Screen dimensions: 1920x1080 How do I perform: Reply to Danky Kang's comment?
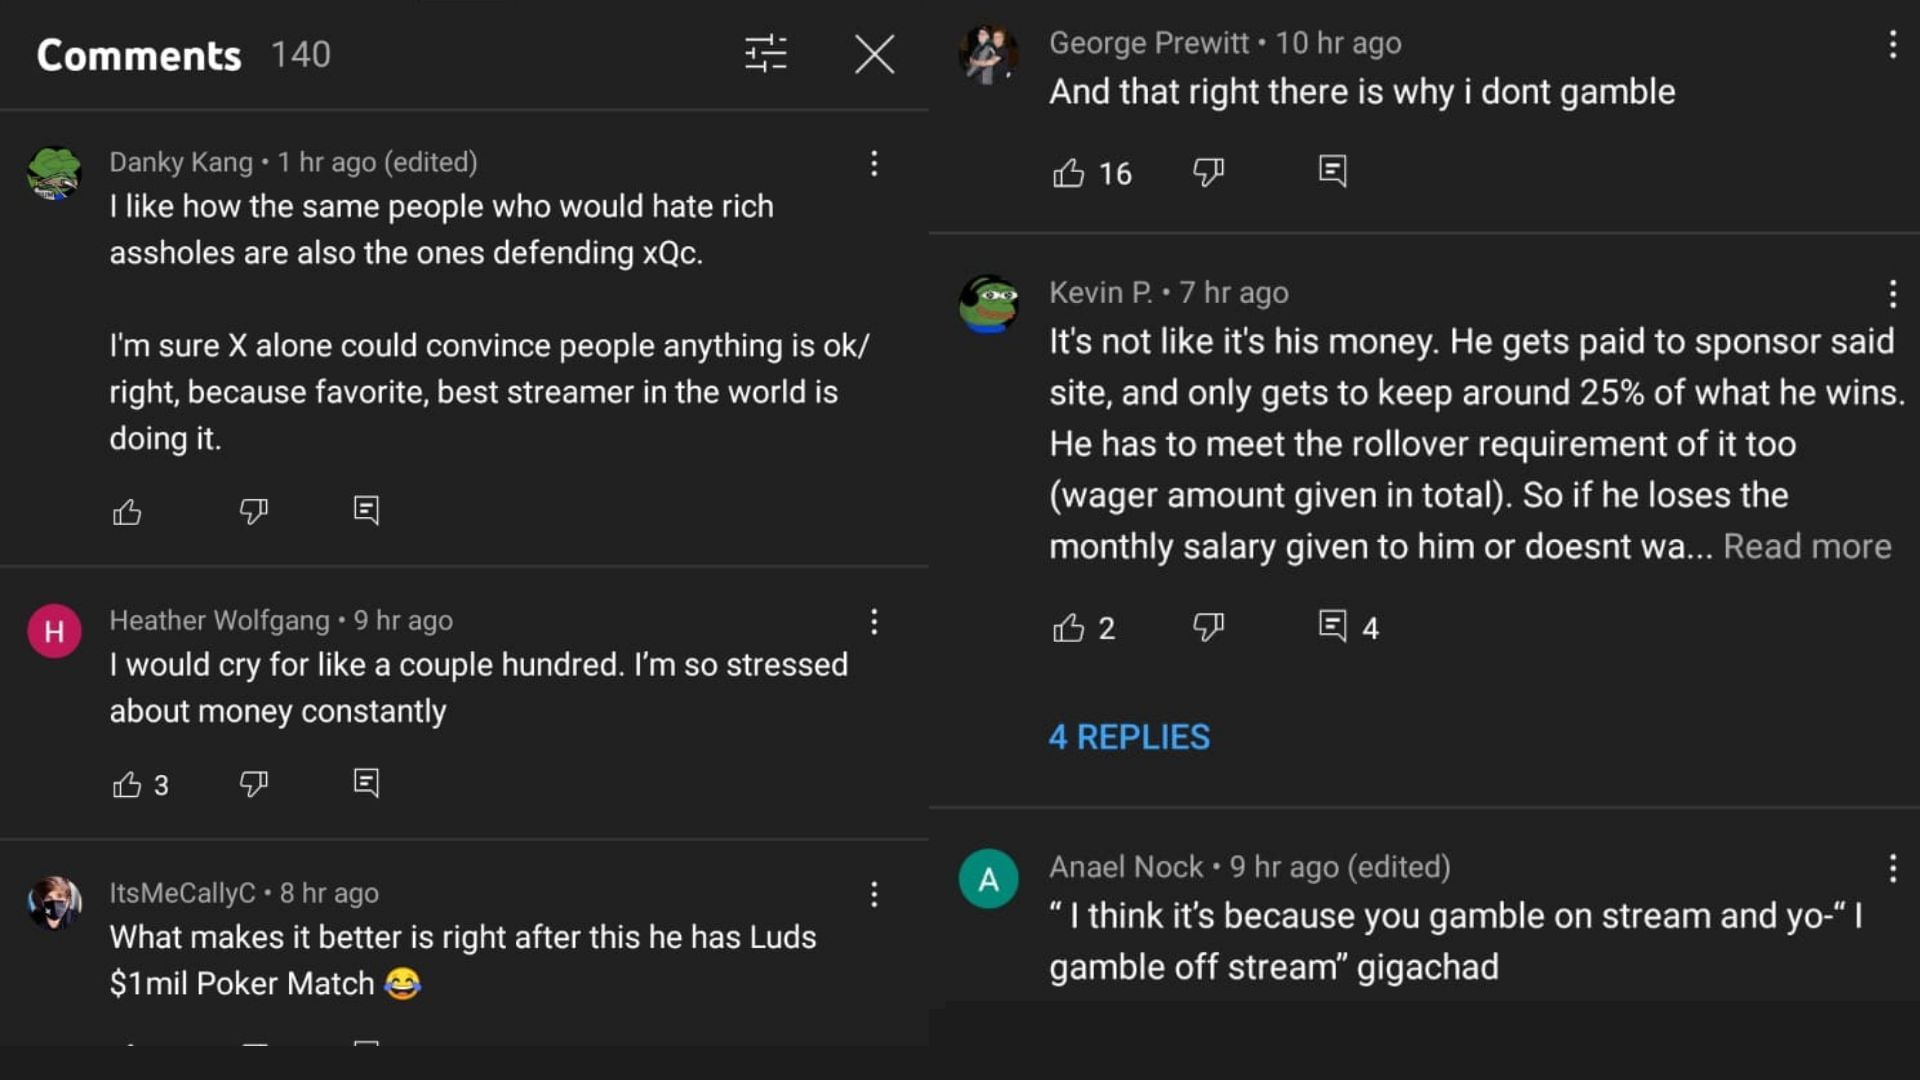click(x=366, y=510)
